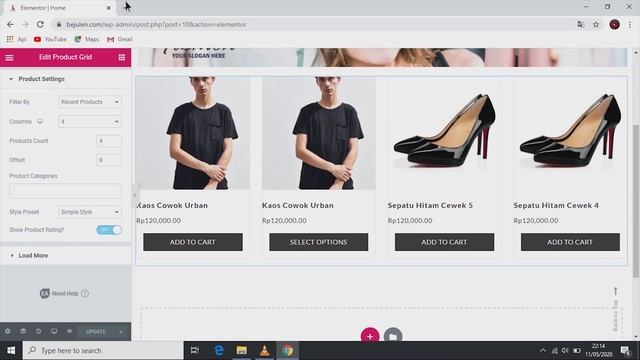Bookmark this page with star icon
Viewport: 640px width, 360px height.
596,24
